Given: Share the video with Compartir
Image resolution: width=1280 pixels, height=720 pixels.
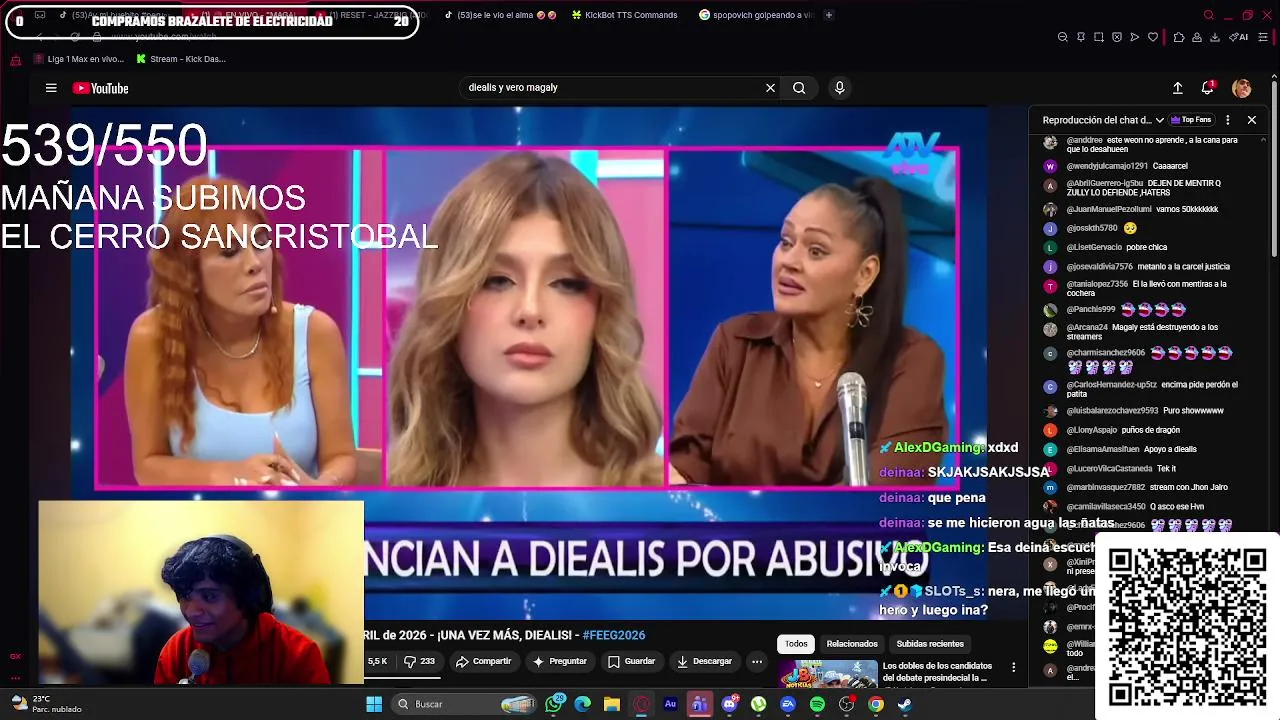Looking at the screenshot, I should [484, 661].
